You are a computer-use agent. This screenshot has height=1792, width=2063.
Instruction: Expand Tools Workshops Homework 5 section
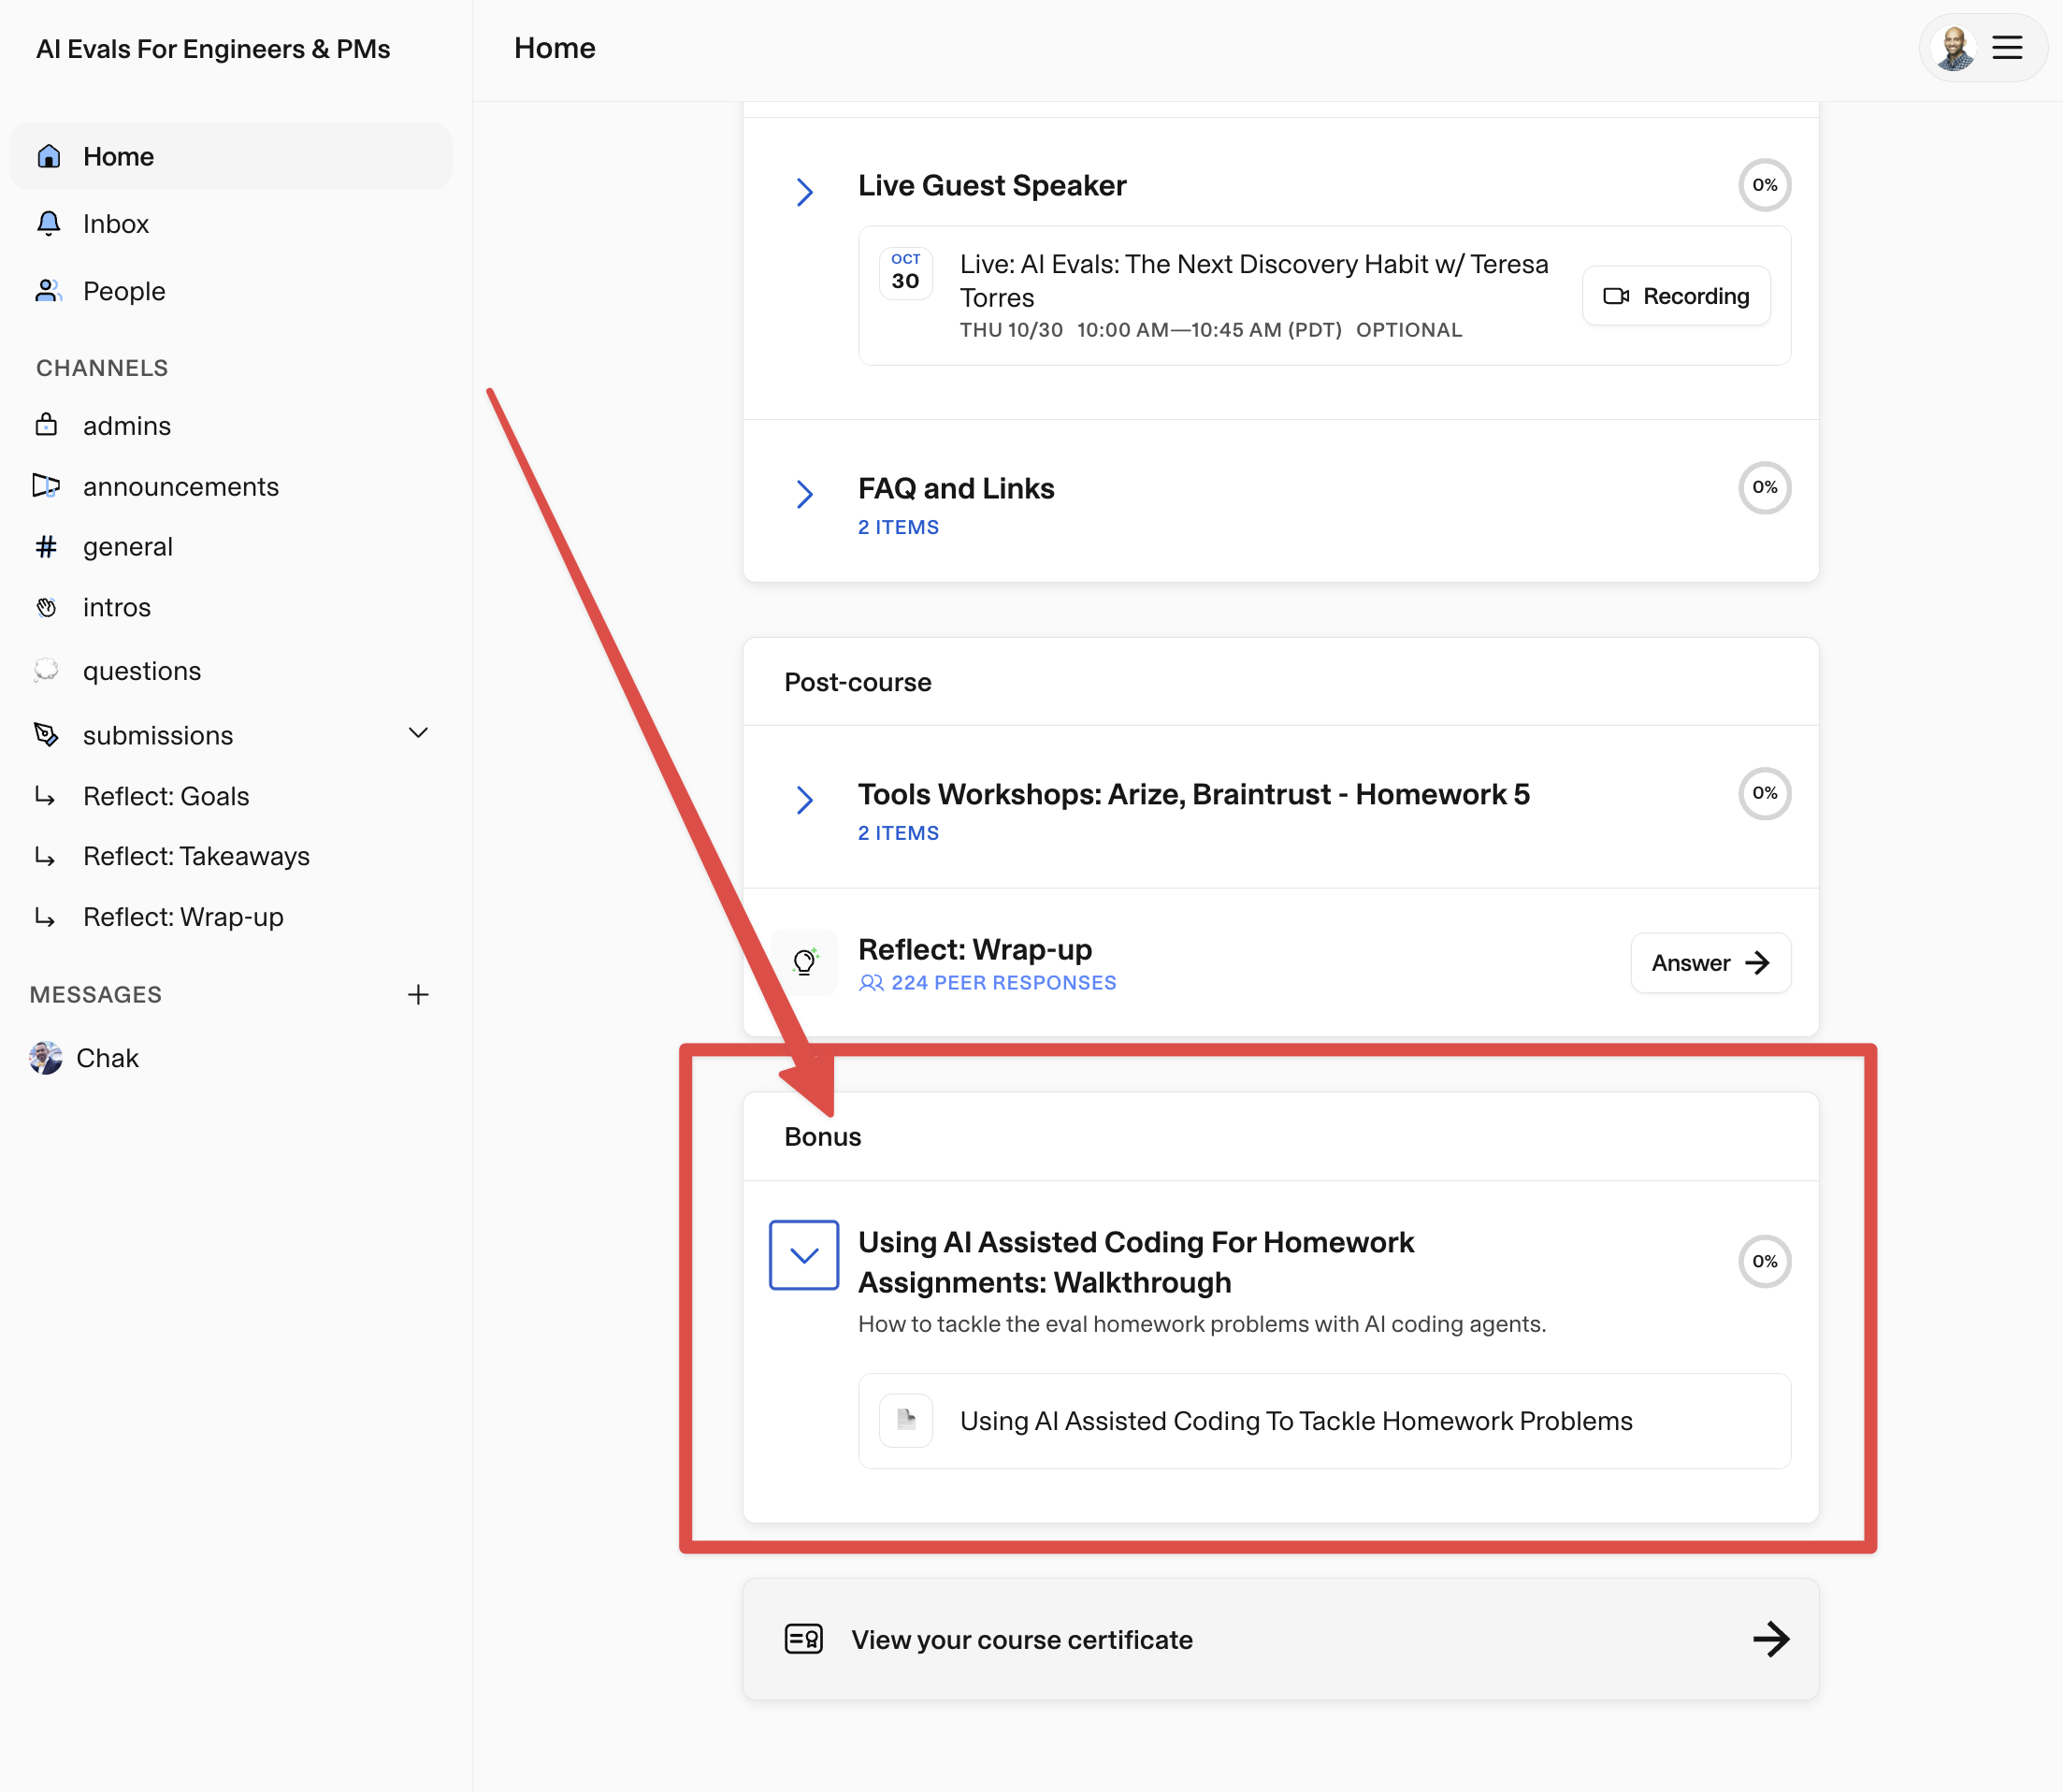pos(804,799)
